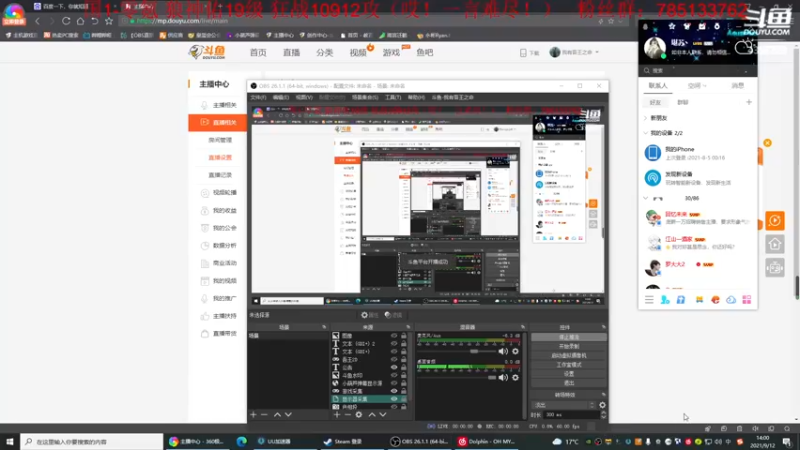The image size is (800, 450).
Task: Click the home icon on right sidebar
Action: 774,244
